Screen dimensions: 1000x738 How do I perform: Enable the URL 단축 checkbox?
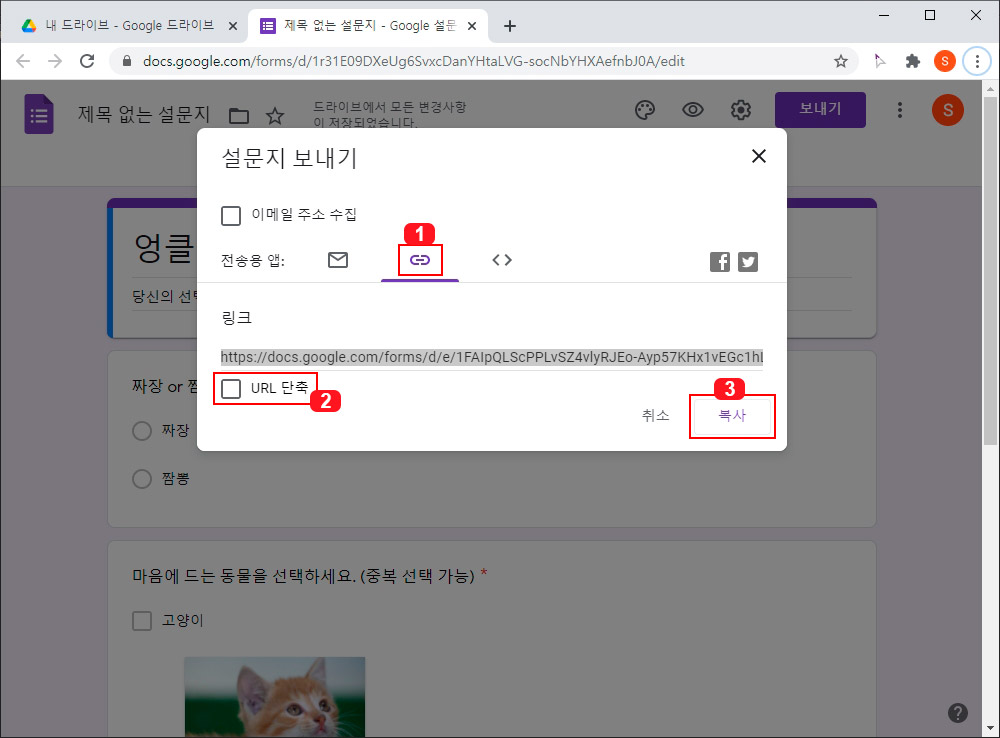[x=231, y=388]
